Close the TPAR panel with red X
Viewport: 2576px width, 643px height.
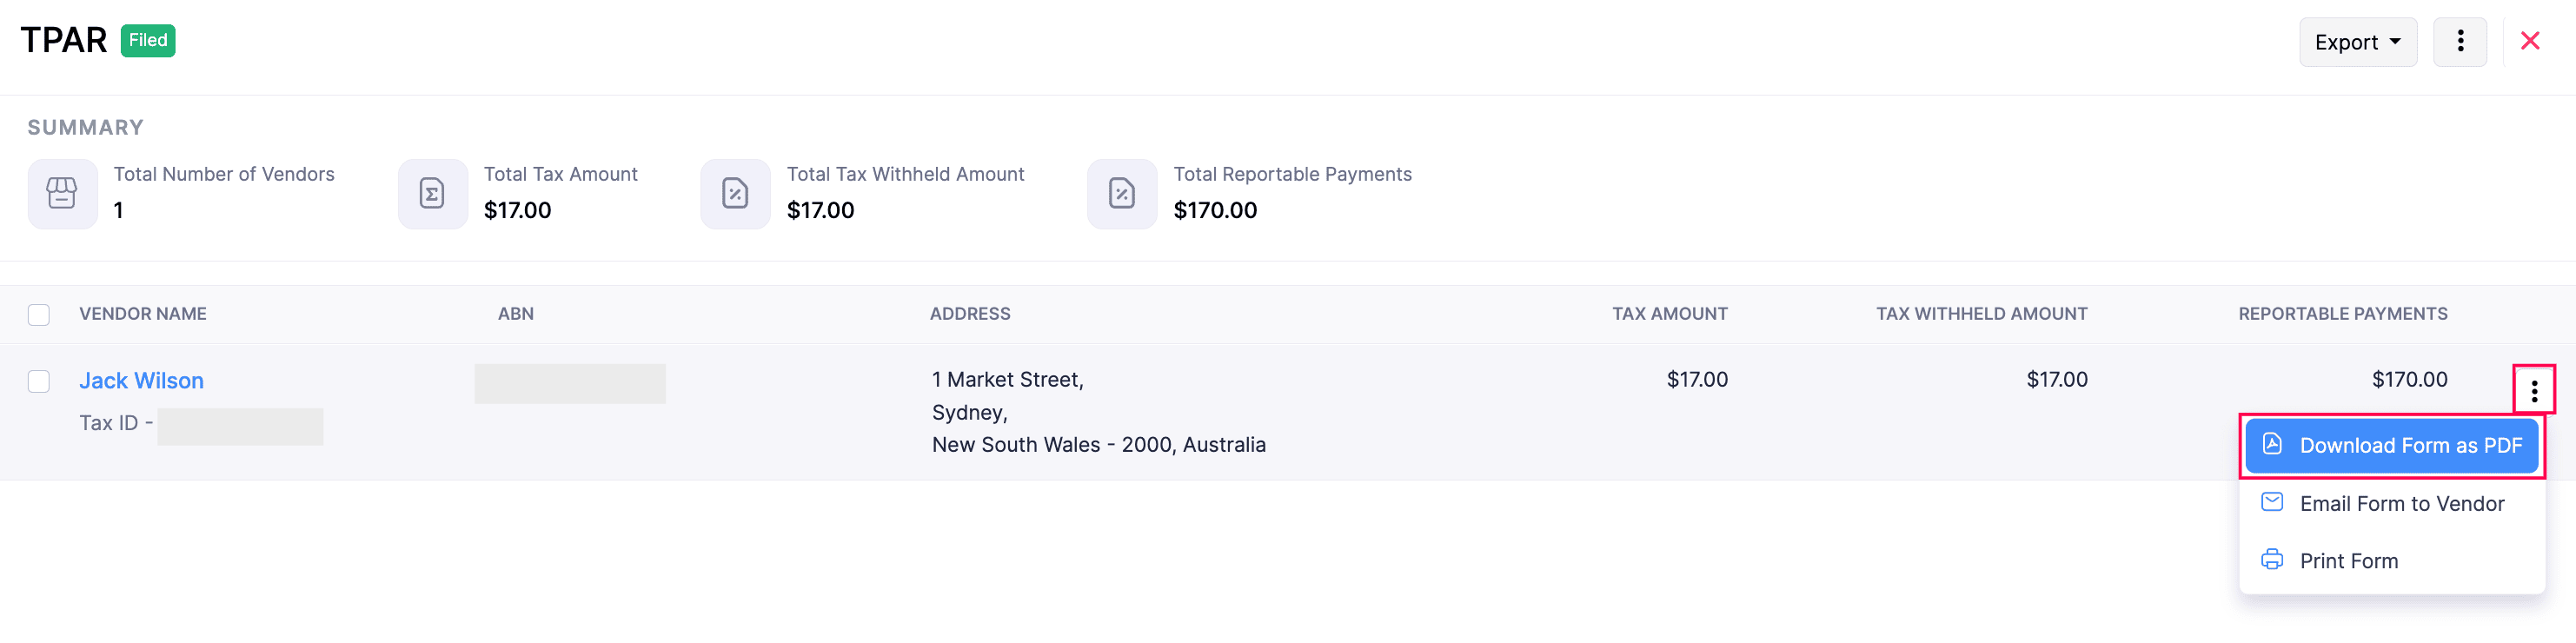tap(2530, 41)
